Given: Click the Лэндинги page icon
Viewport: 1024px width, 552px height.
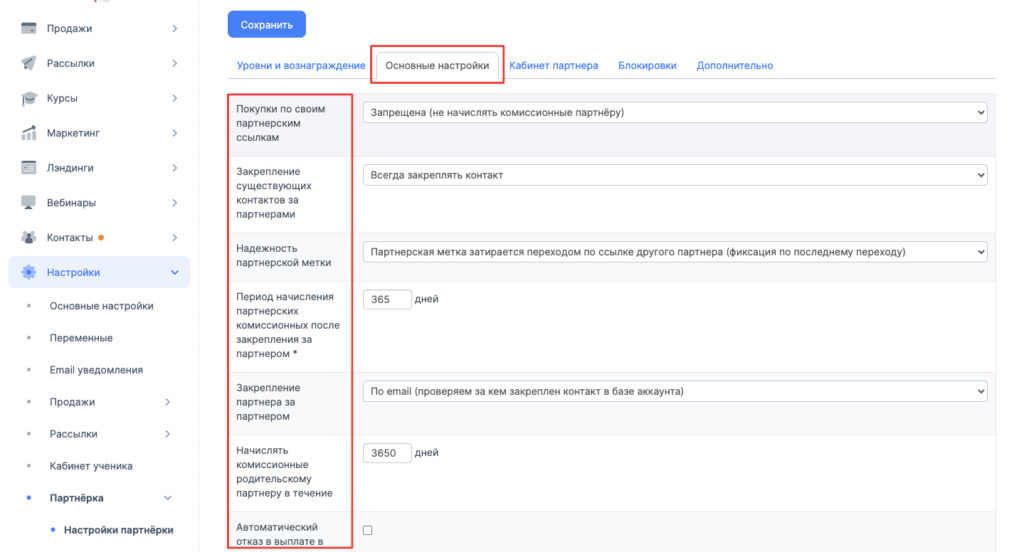Looking at the screenshot, I should pos(29,168).
